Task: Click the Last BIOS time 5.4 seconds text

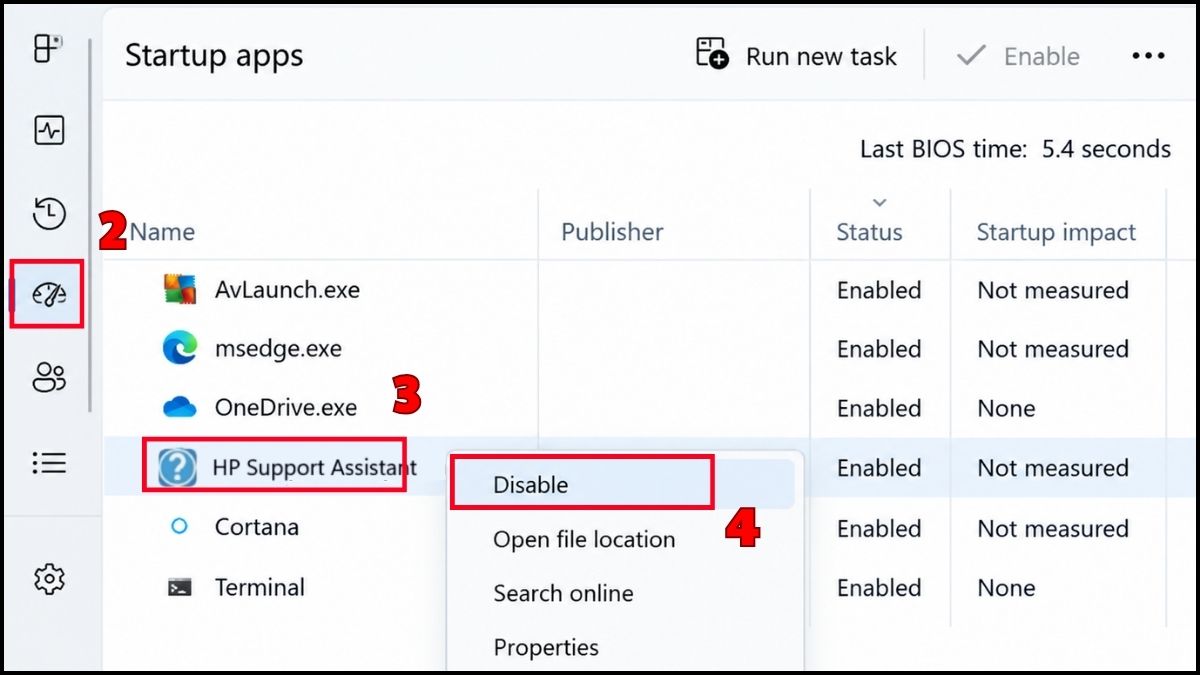Action: [1015, 149]
